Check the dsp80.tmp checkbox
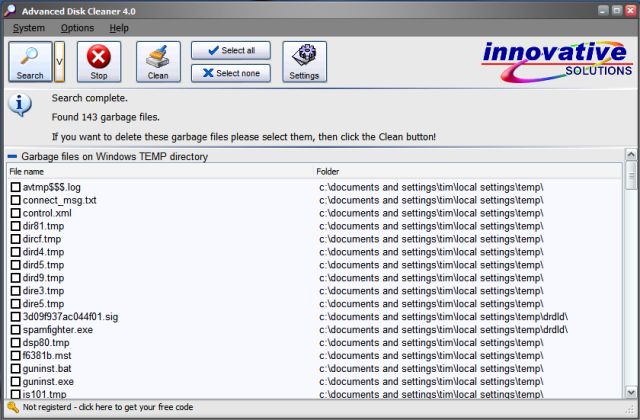This screenshot has width=640, height=420. tap(16, 342)
